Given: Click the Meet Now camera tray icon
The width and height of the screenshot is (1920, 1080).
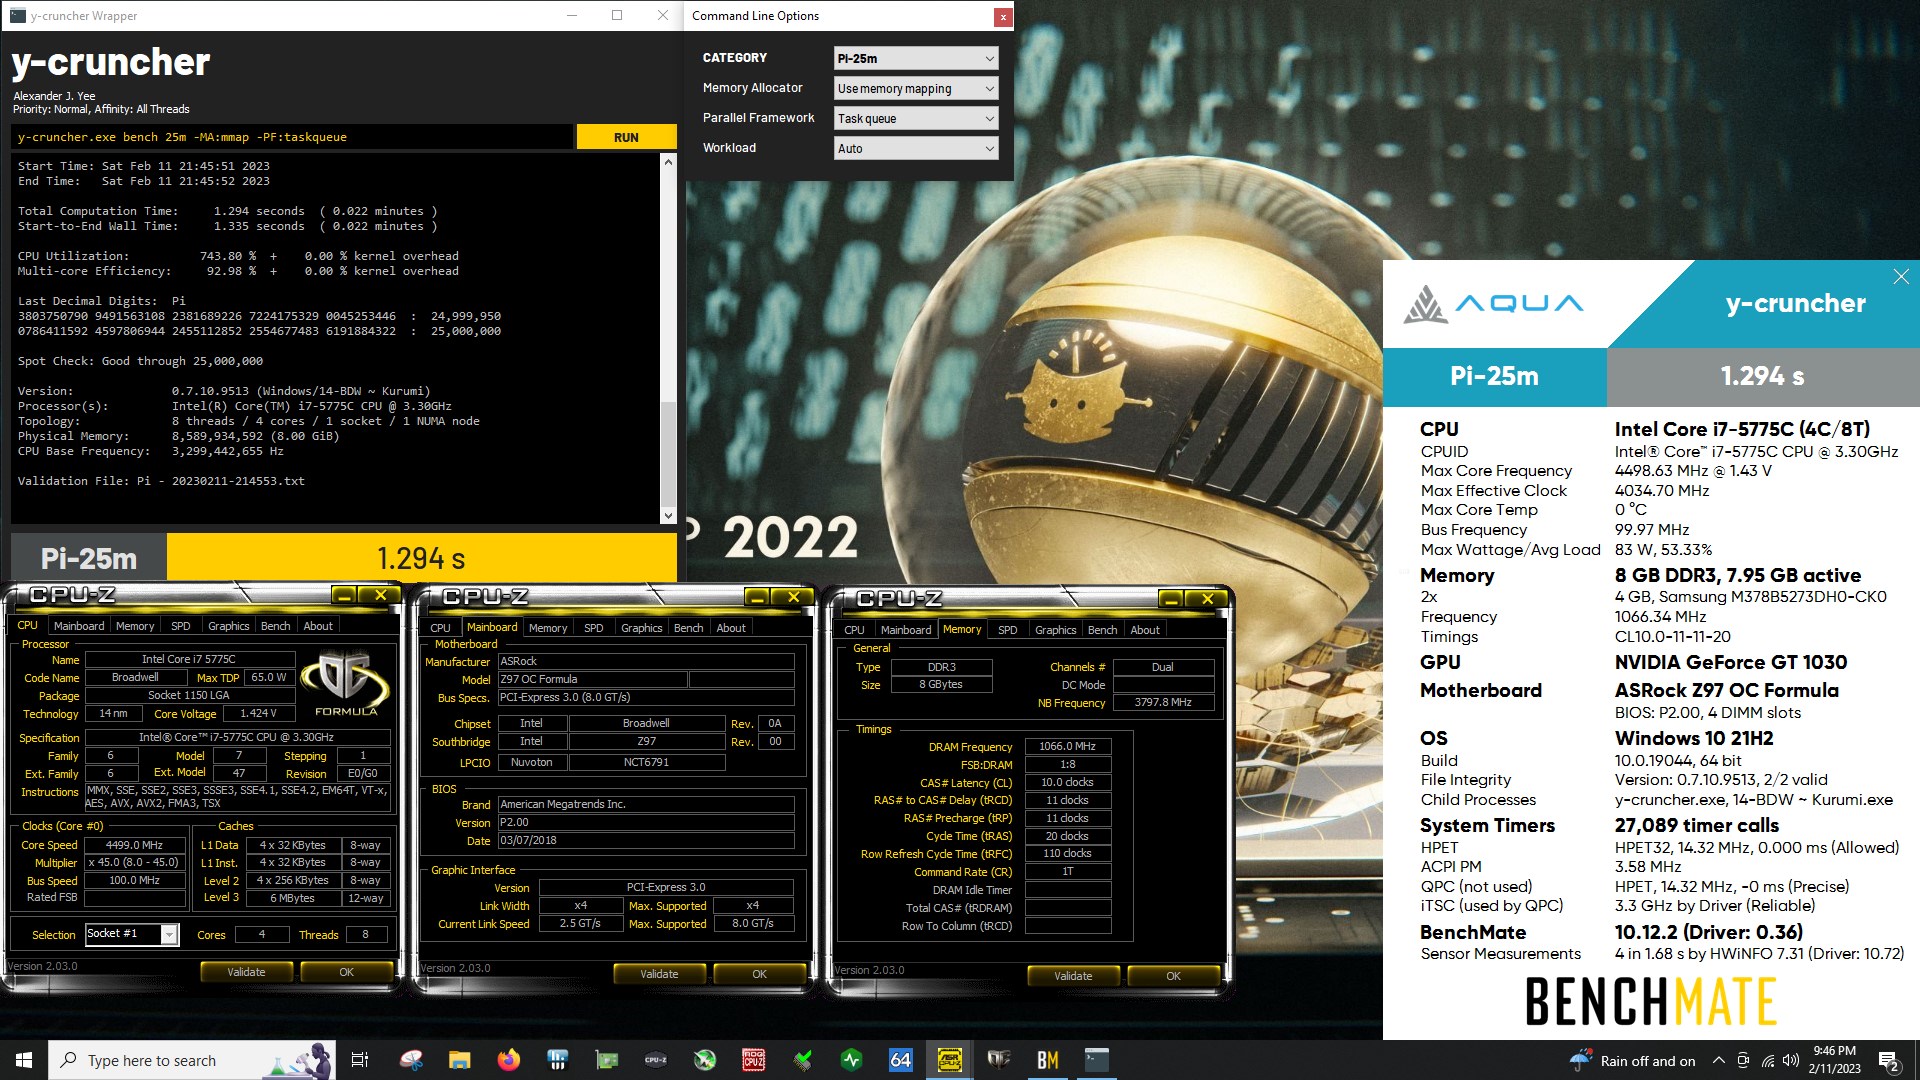Looking at the screenshot, I should [x=1743, y=1061].
